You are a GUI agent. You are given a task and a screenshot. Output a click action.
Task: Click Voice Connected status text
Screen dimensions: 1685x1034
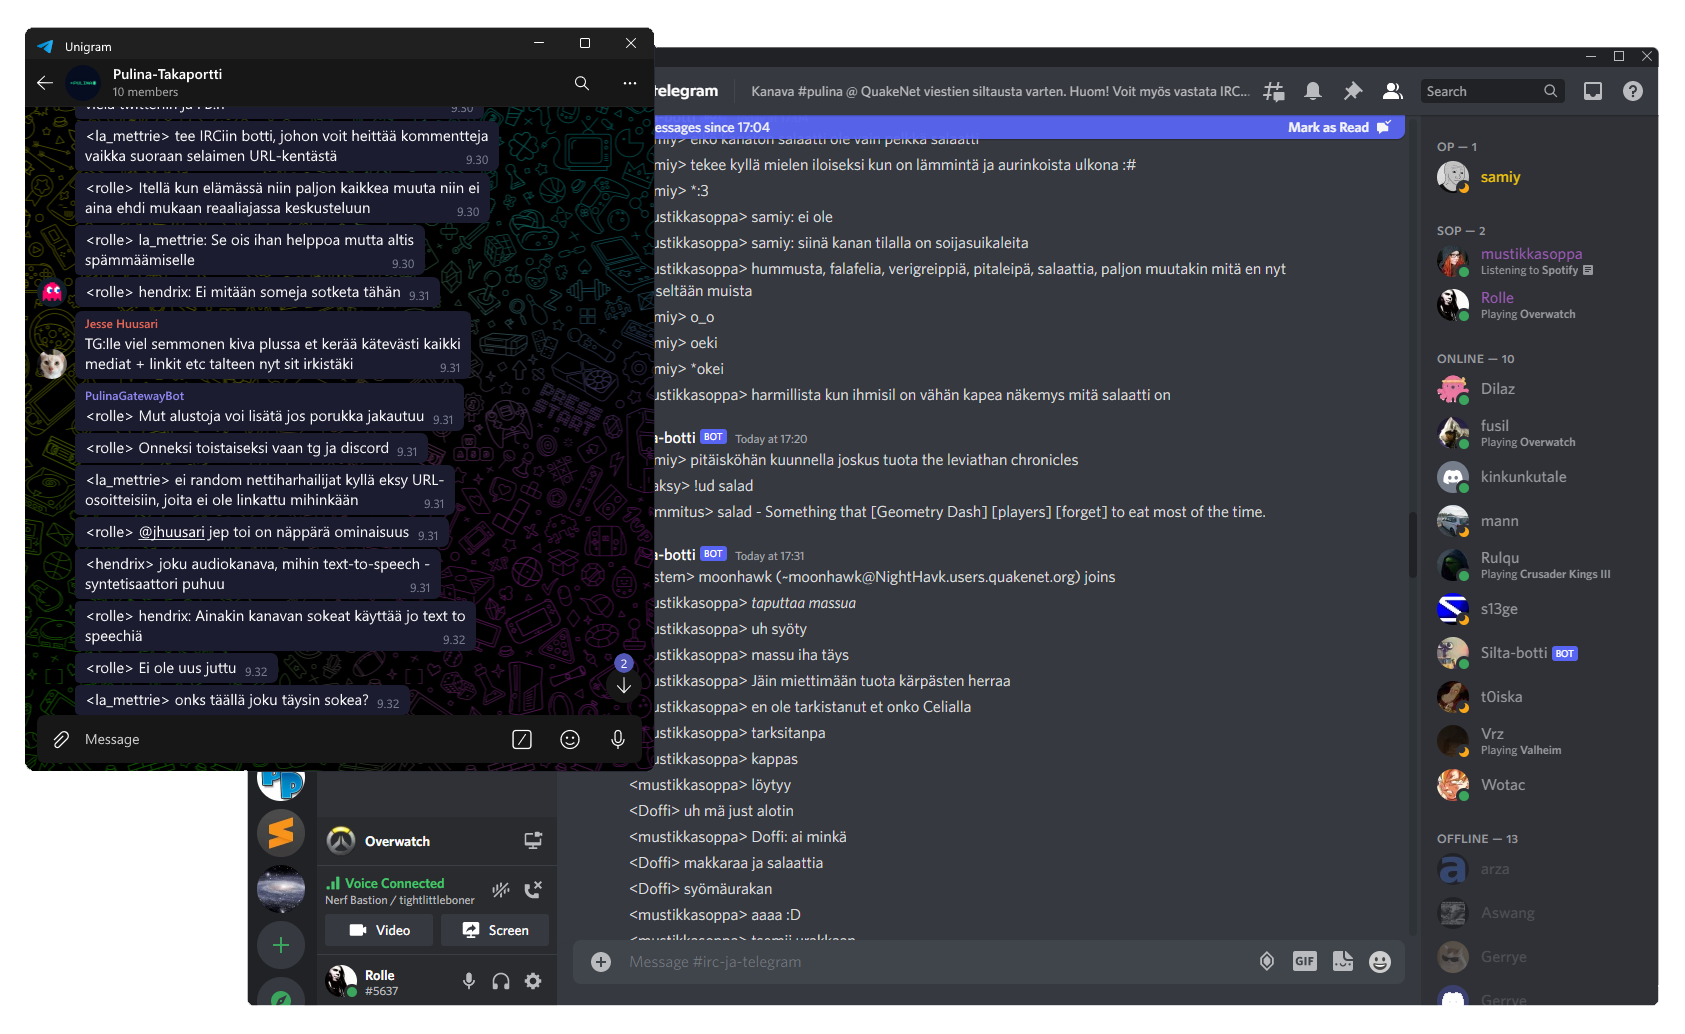tap(394, 884)
